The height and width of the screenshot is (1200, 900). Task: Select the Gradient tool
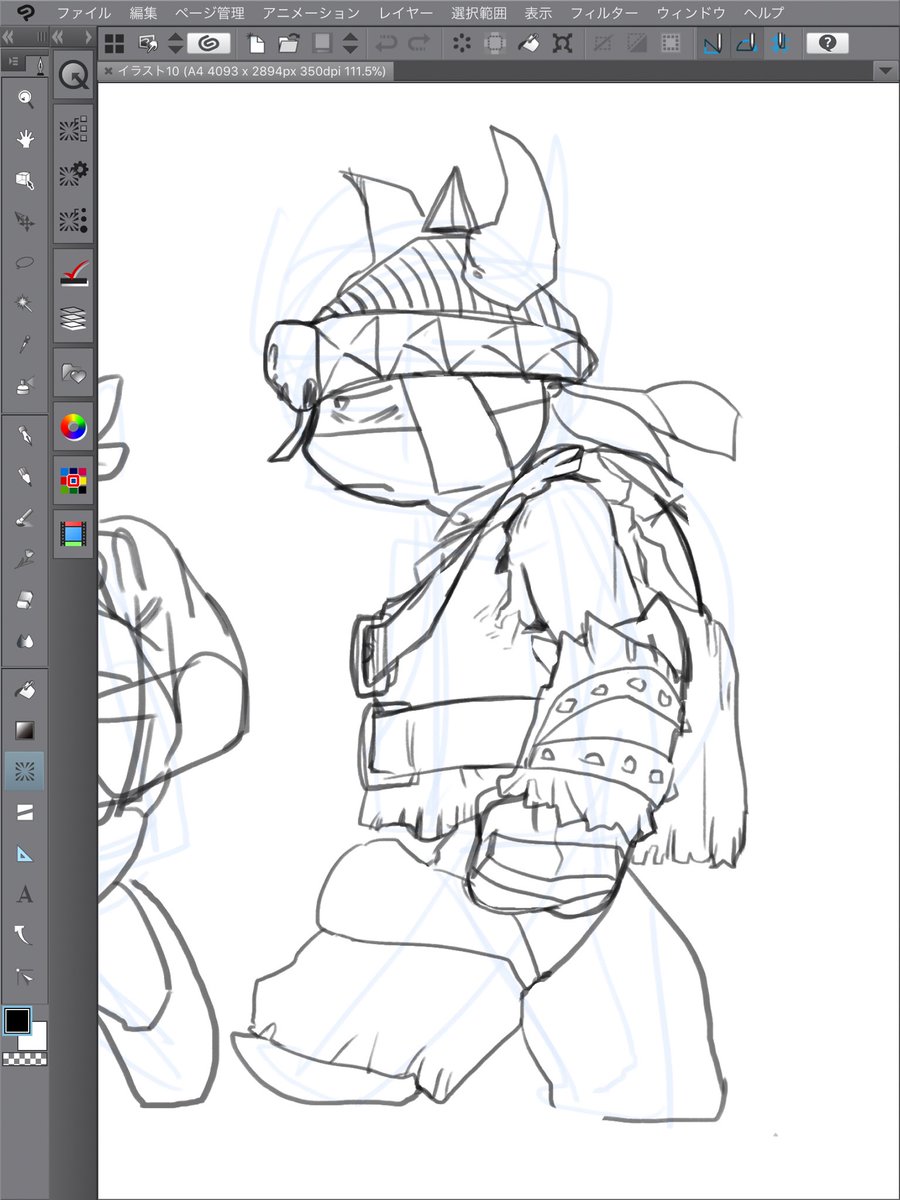coord(25,729)
